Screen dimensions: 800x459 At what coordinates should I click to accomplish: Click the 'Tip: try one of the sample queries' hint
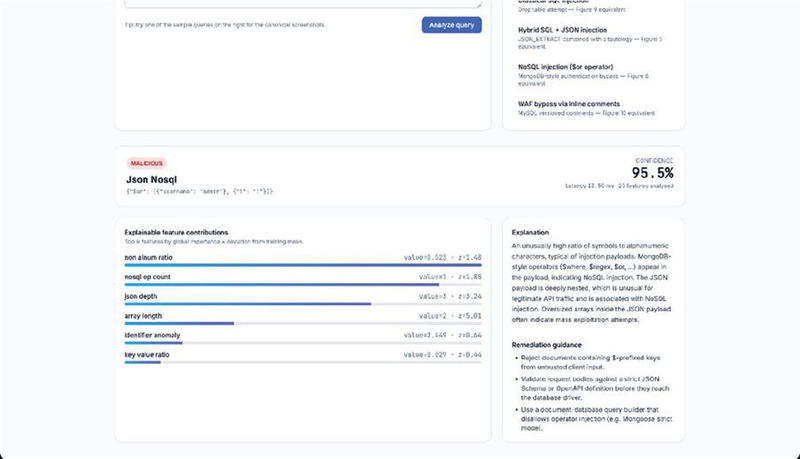[x=224, y=24]
